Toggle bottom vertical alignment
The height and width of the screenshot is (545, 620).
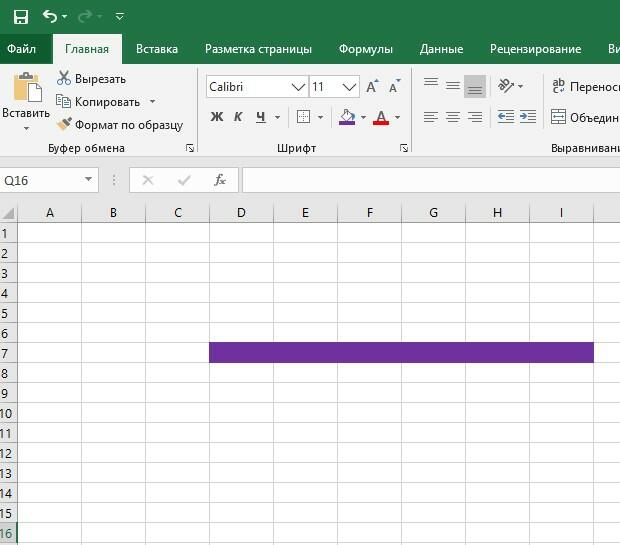tap(475, 86)
